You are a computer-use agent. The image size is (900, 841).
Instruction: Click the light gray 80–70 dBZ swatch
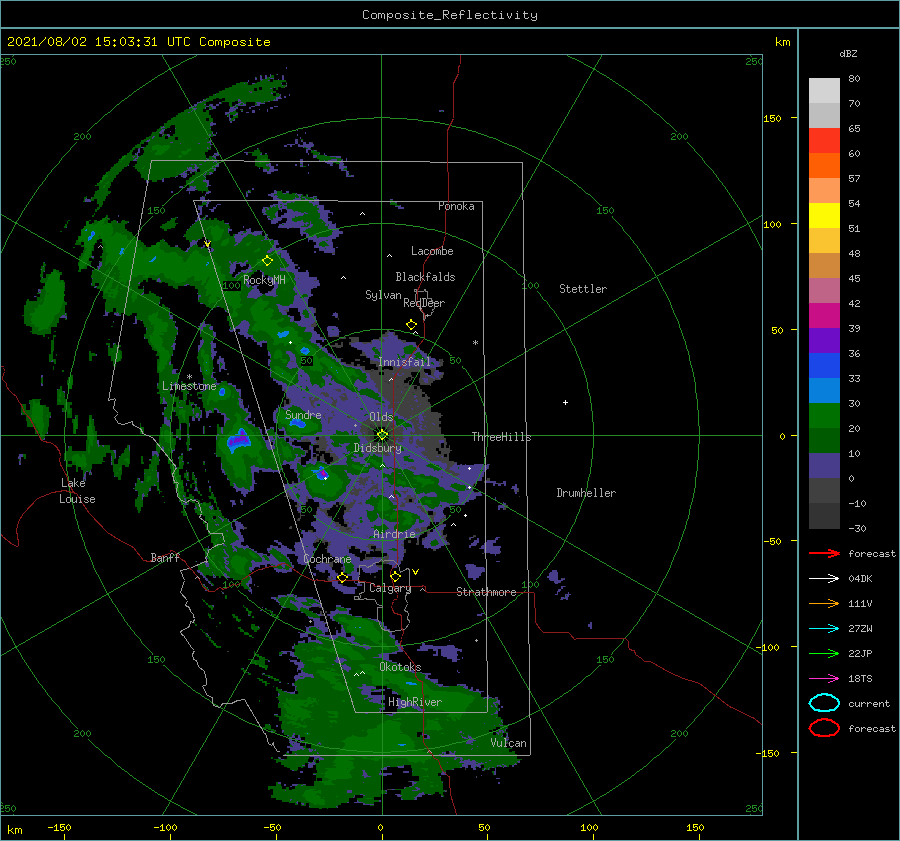pyautogui.click(x=824, y=91)
